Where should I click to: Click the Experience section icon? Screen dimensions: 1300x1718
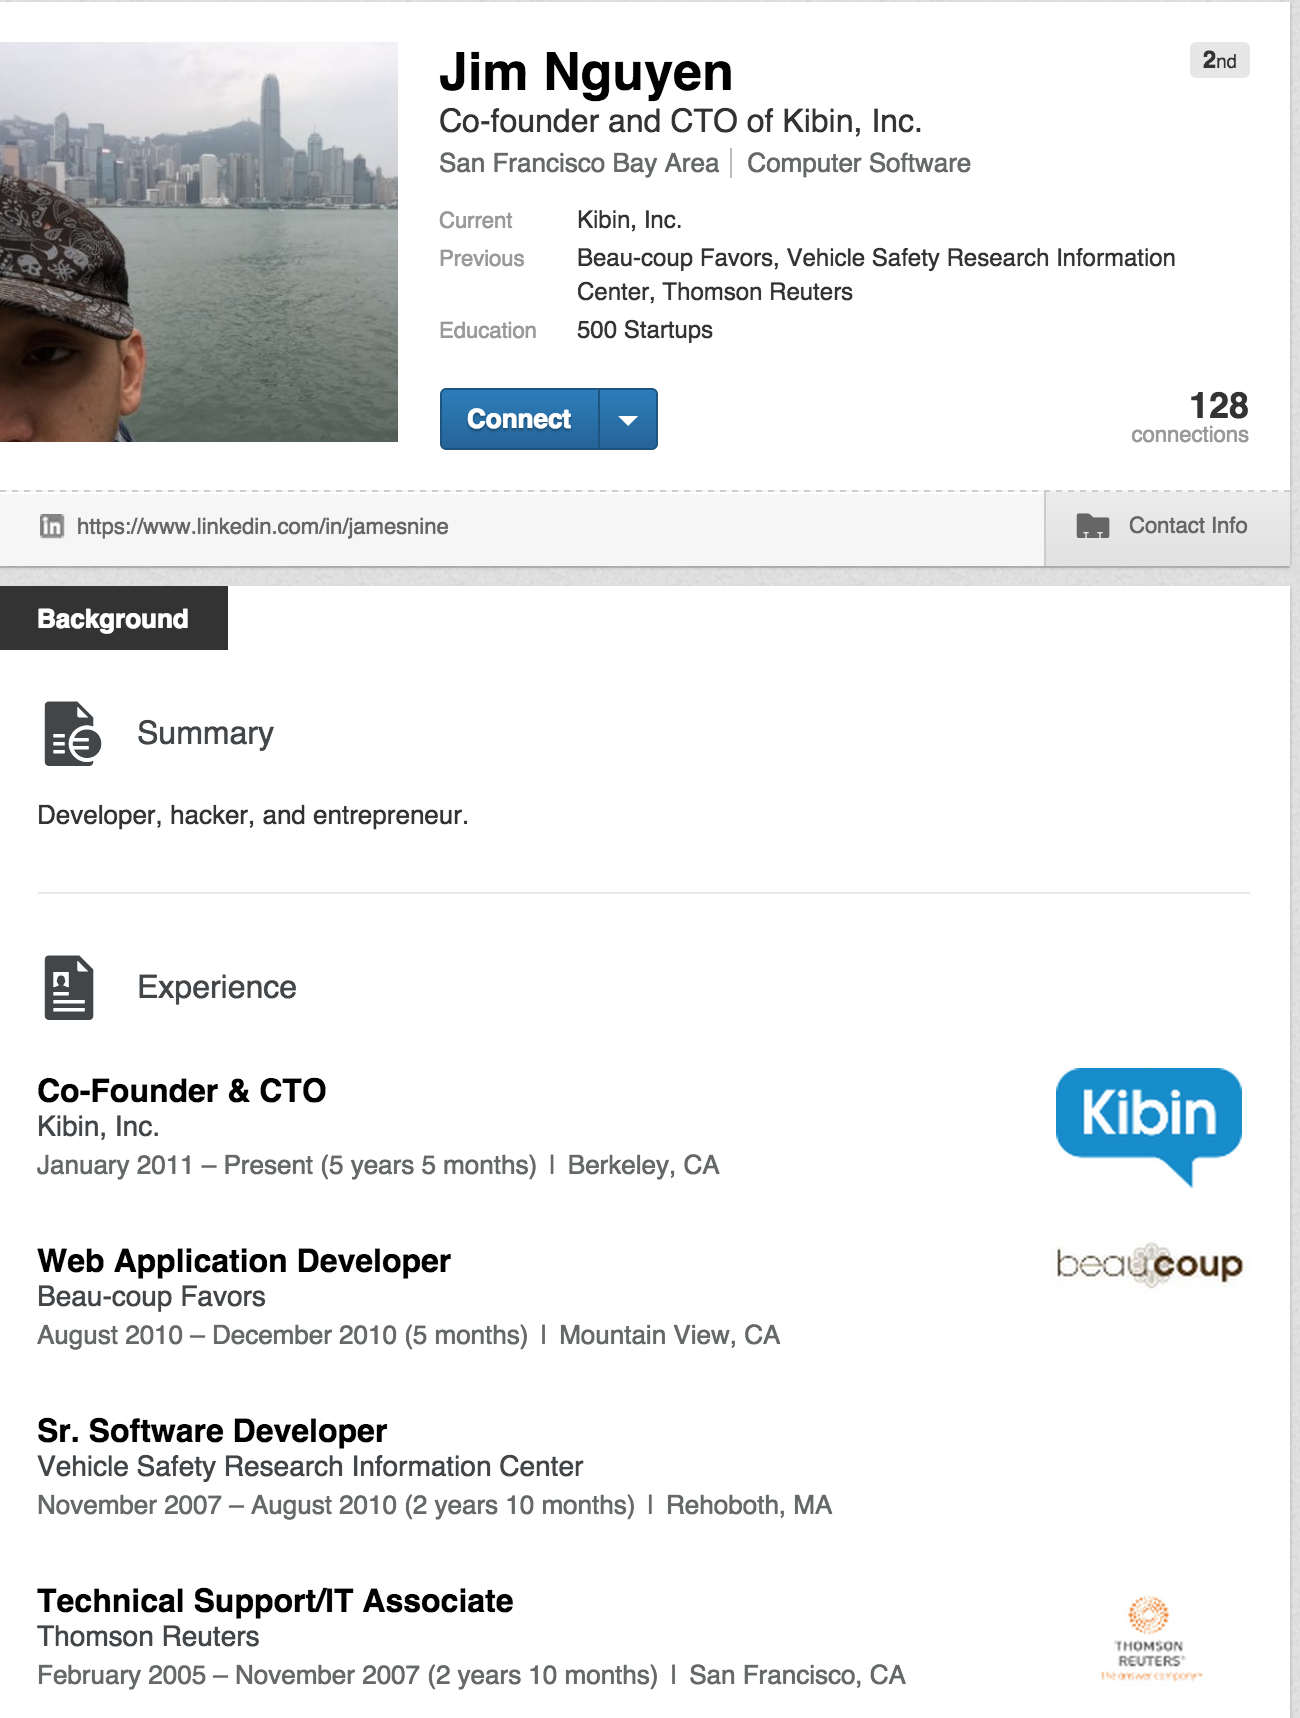point(69,987)
